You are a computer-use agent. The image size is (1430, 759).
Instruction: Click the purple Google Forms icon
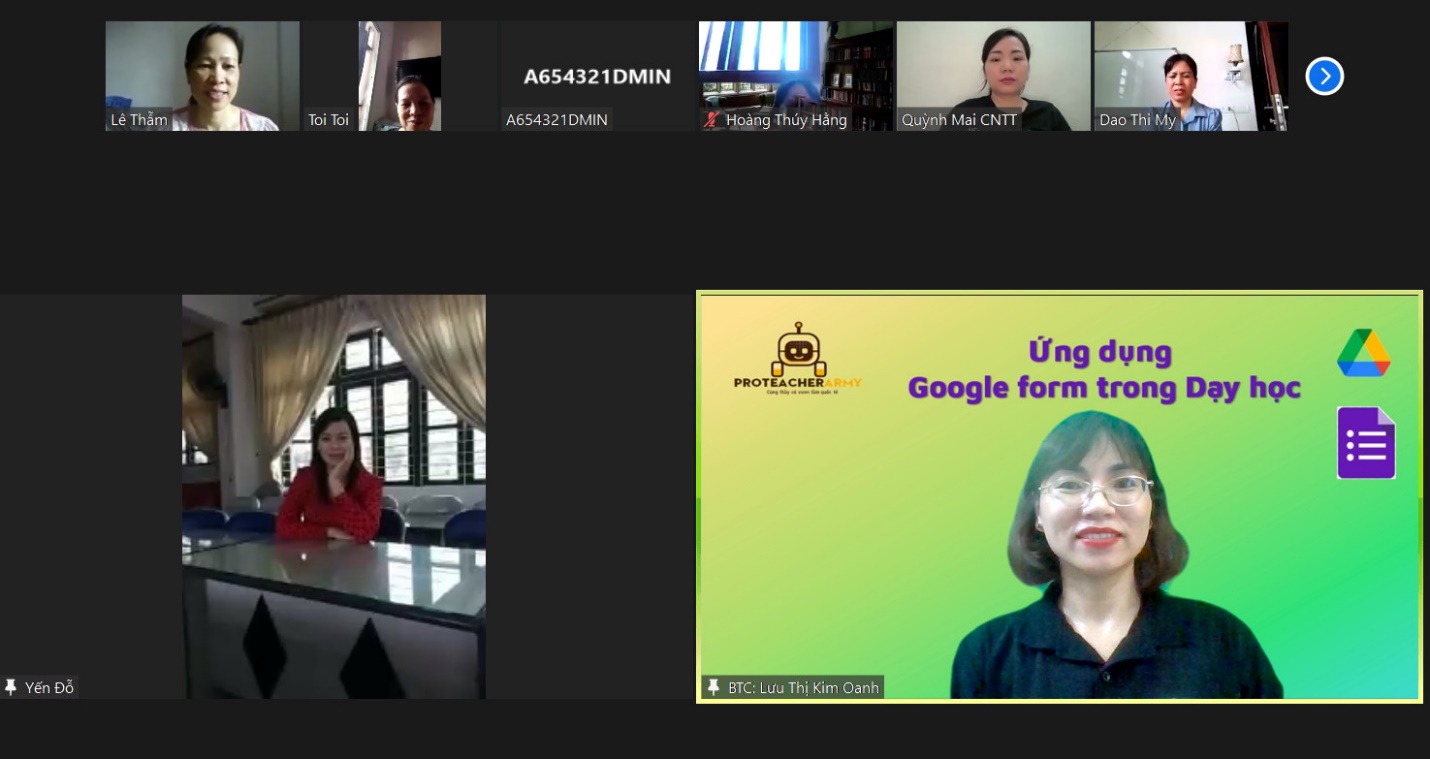[x=1366, y=443]
